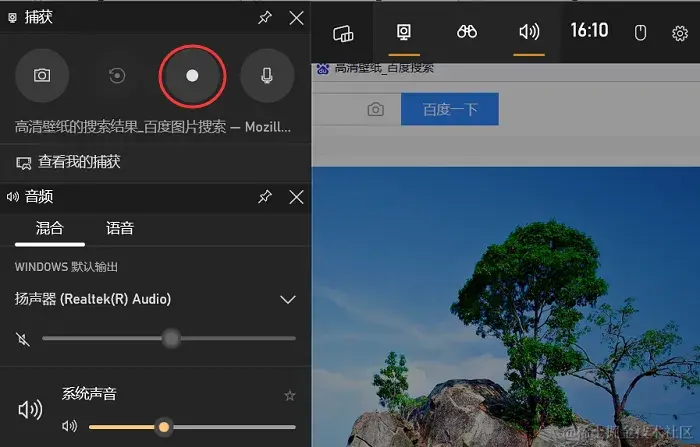The width and height of the screenshot is (700, 447).
Task: Click the 百度一下 search button in browser
Action: [450, 109]
